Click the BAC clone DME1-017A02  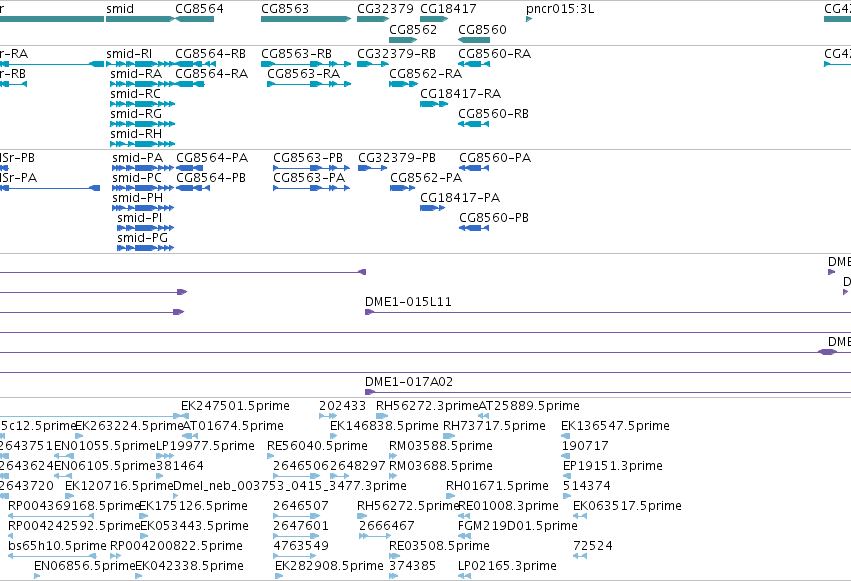[x=608, y=392]
